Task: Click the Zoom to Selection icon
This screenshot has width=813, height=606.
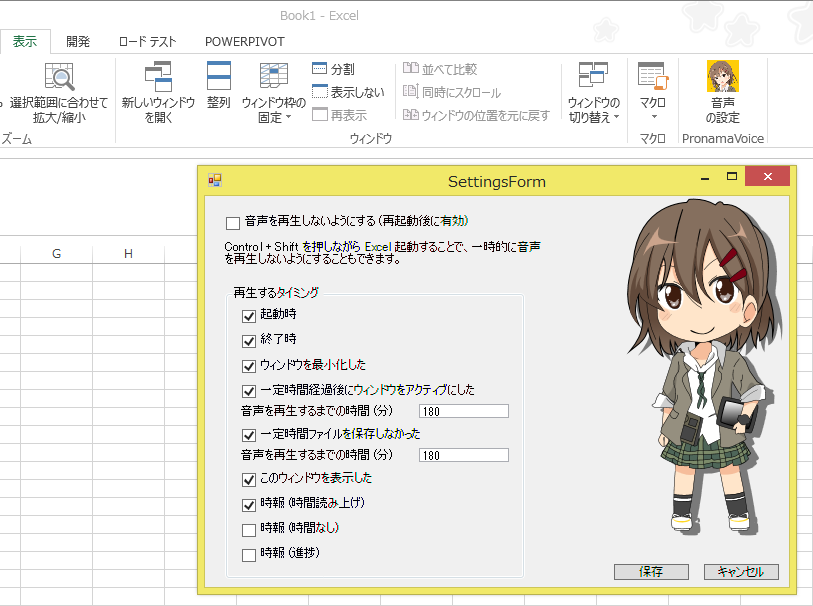Action: click(x=59, y=77)
